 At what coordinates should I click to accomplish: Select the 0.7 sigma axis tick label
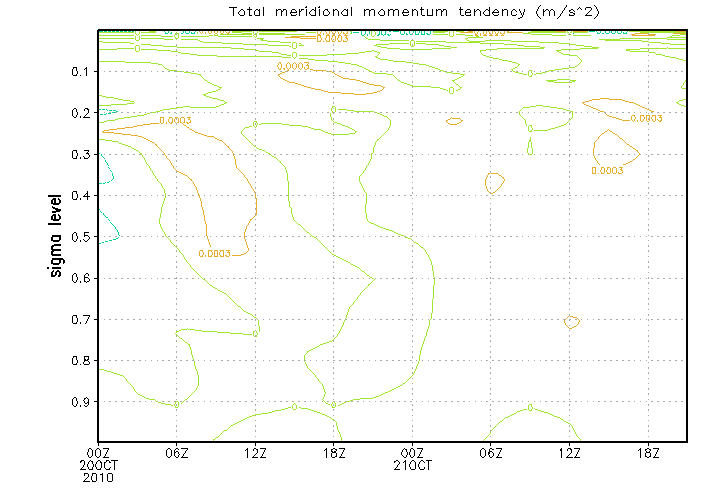pyautogui.click(x=80, y=319)
